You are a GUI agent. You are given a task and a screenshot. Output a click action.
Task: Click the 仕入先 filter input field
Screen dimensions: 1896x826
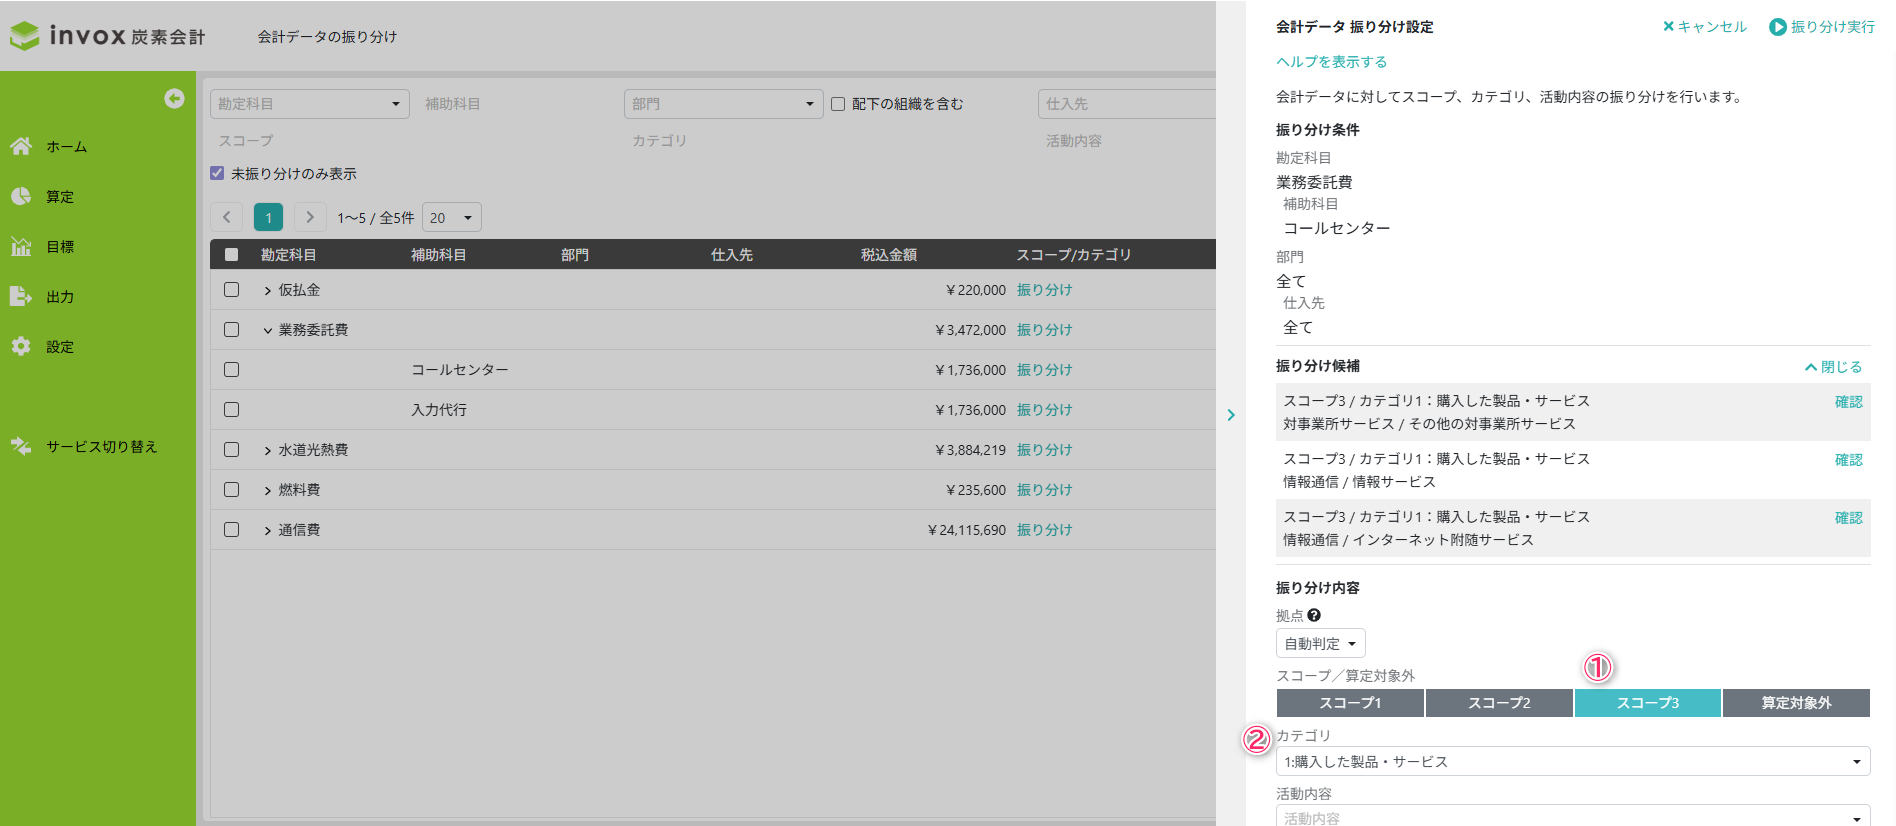coord(1126,104)
